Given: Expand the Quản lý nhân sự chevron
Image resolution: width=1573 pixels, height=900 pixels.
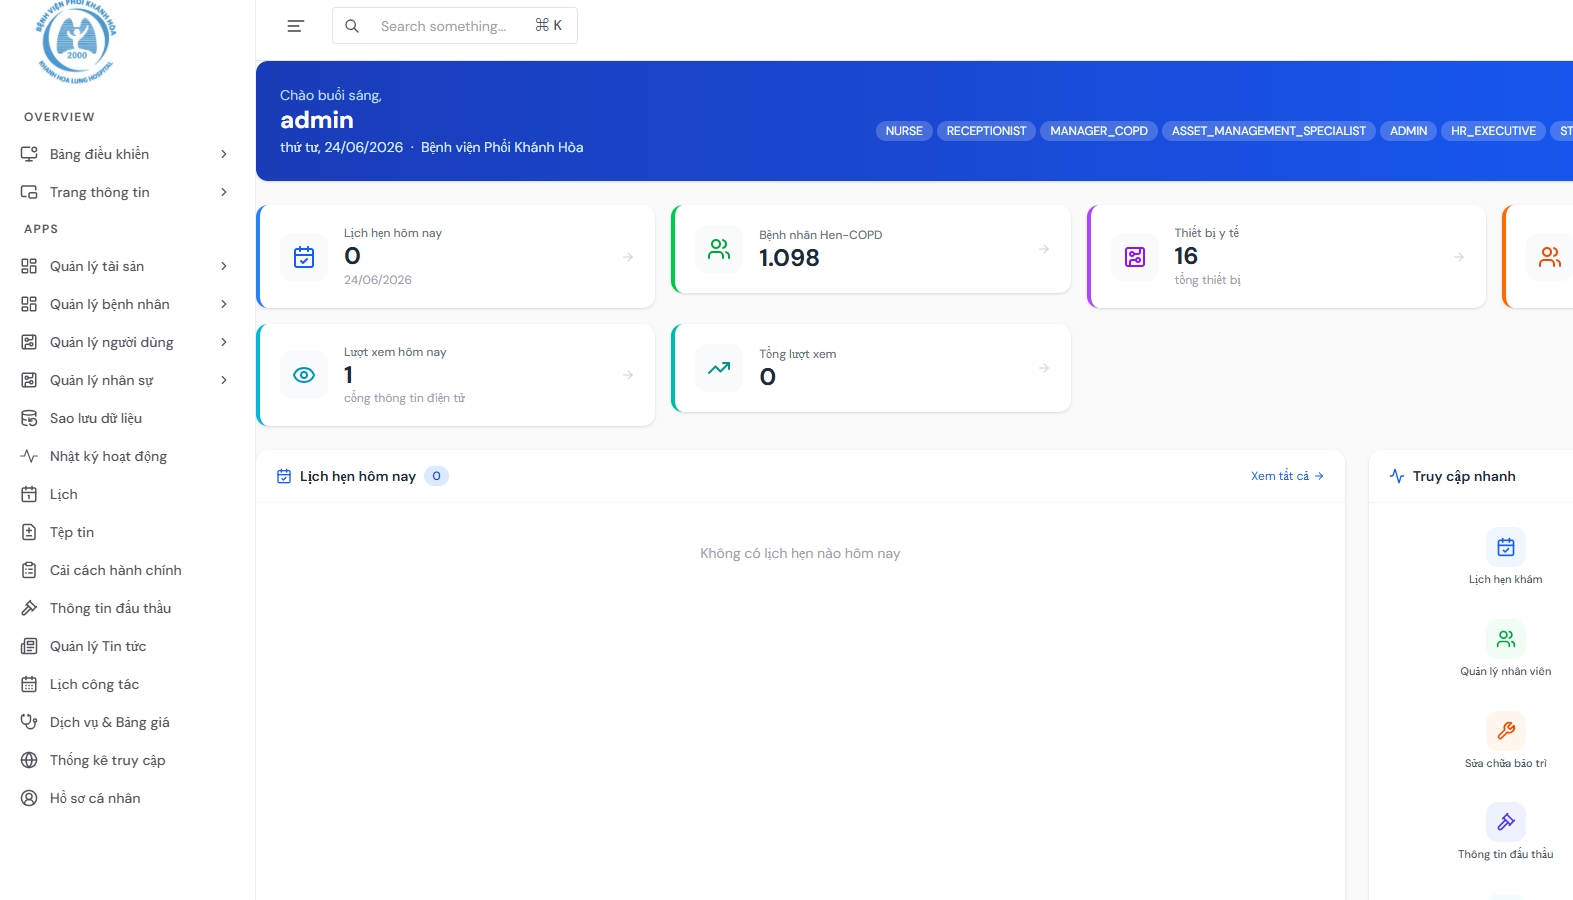Looking at the screenshot, I should point(224,380).
